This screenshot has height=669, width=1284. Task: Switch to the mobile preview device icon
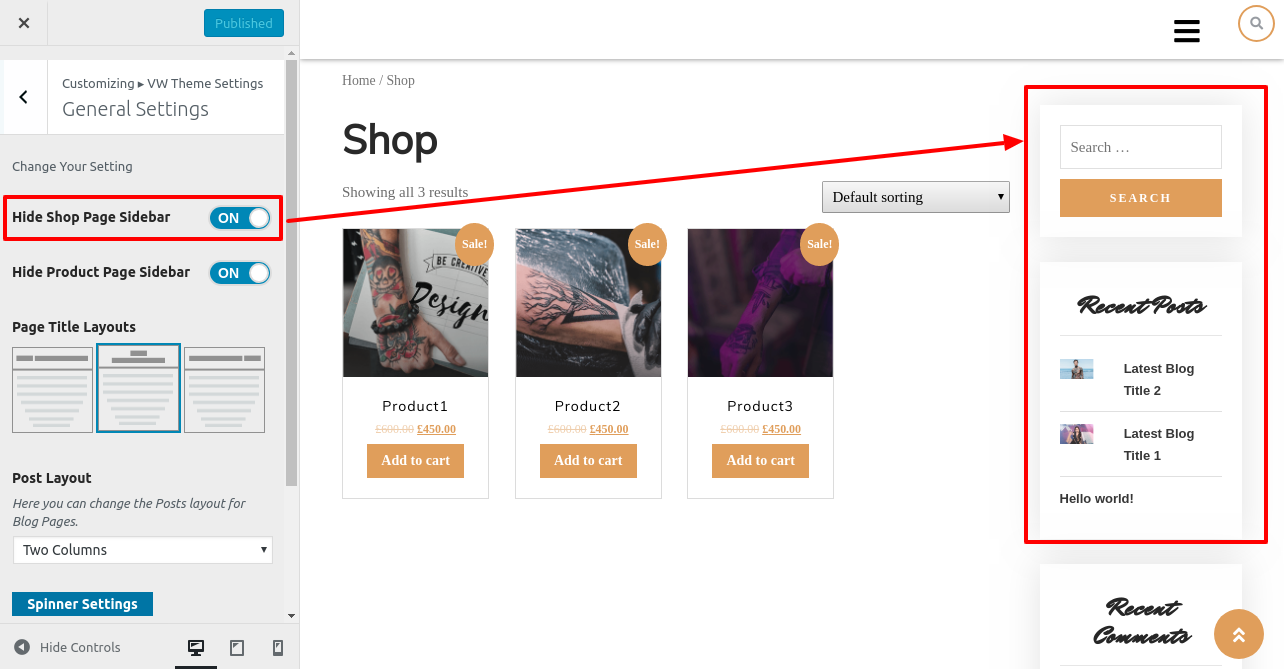pyautogui.click(x=278, y=648)
